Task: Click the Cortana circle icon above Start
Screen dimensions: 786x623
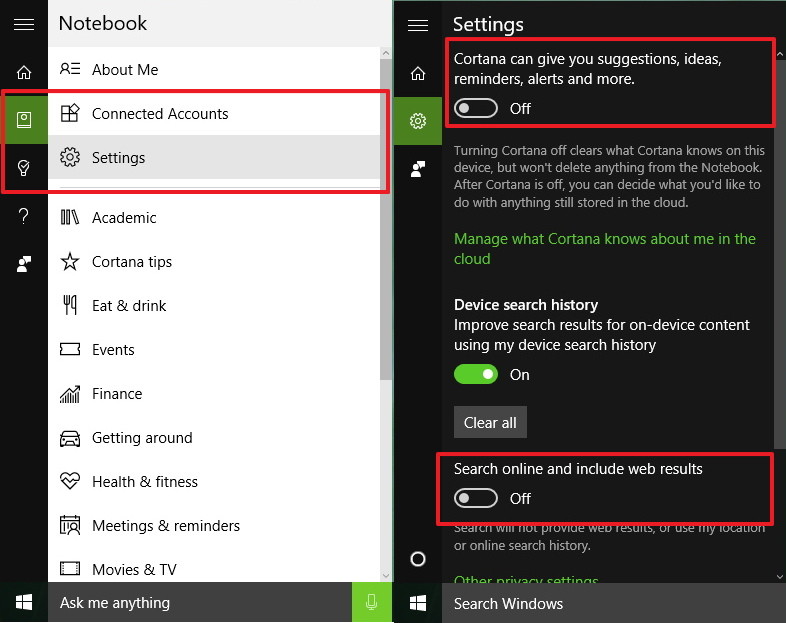Action: (x=418, y=559)
